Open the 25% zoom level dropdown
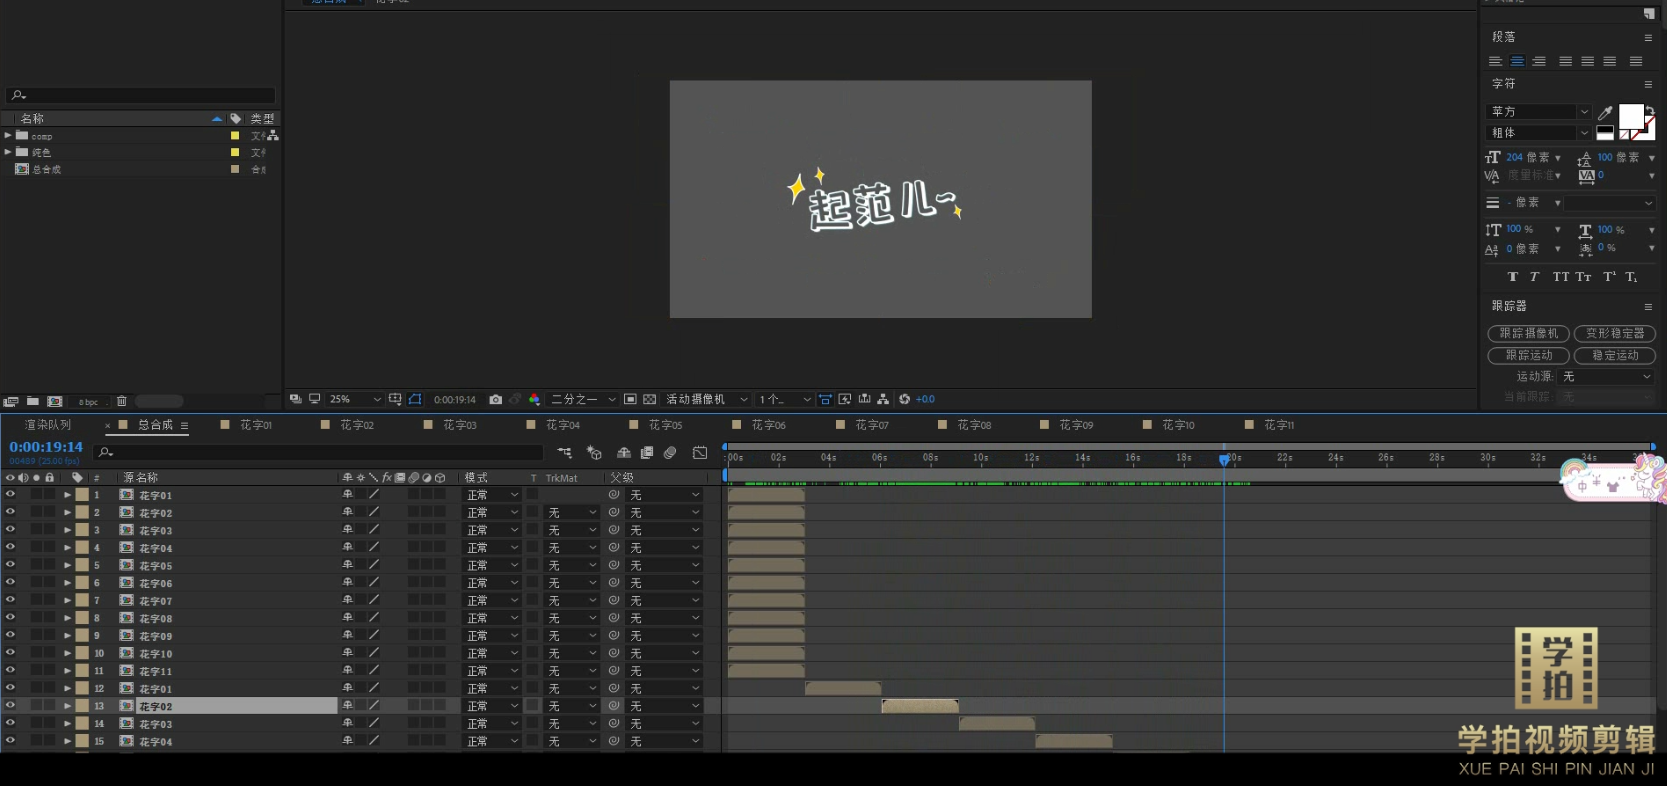The height and width of the screenshot is (786, 1667). (x=355, y=399)
